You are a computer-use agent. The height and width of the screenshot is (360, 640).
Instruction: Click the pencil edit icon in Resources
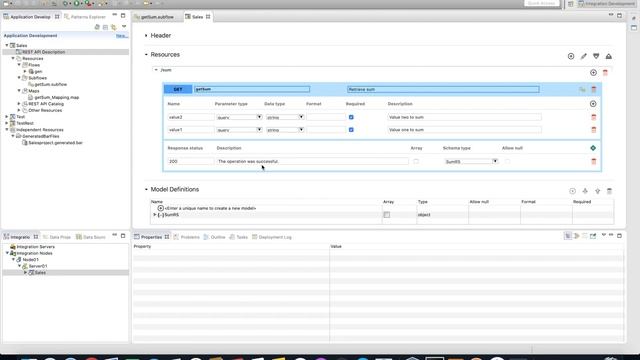[583, 56]
